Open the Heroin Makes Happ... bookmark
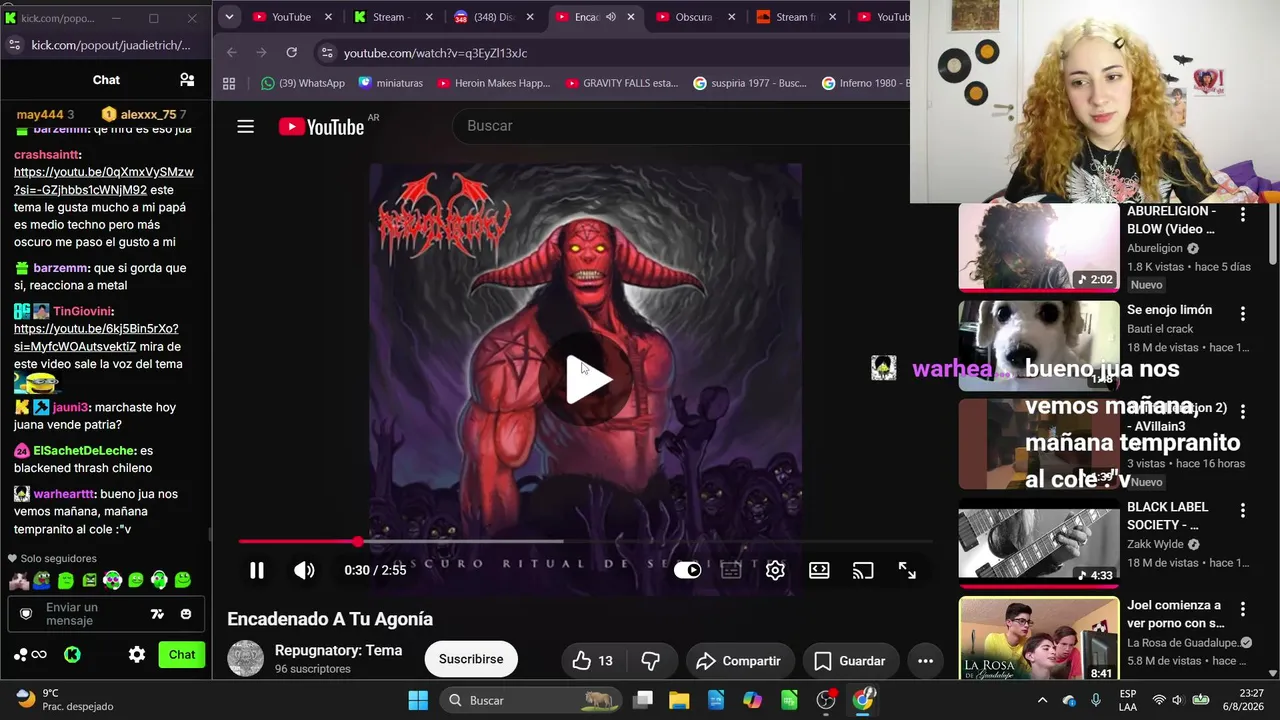This screenshot has height=720, width=1280. click(494, 83)
